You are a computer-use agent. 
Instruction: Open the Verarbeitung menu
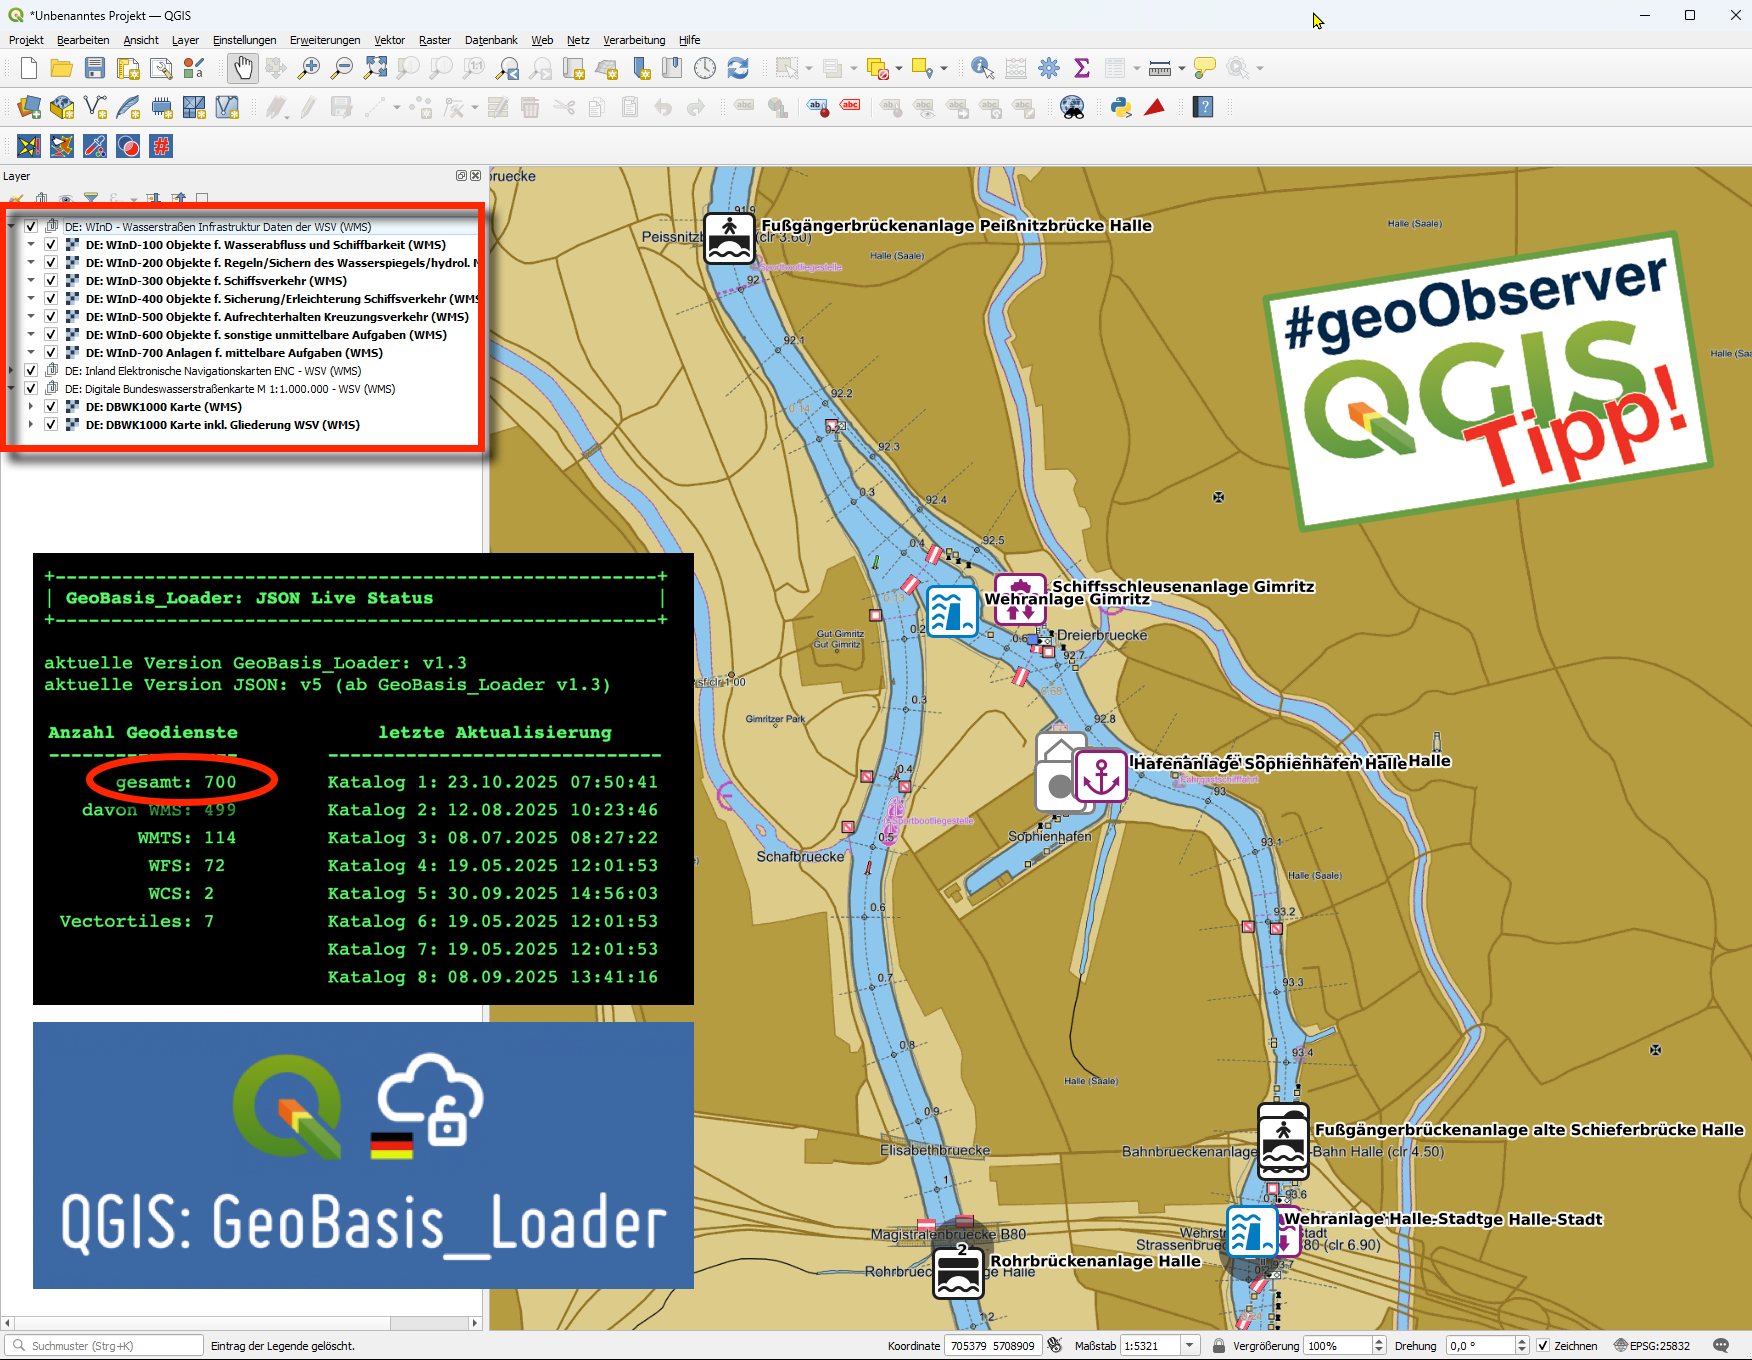coord(634,40)
